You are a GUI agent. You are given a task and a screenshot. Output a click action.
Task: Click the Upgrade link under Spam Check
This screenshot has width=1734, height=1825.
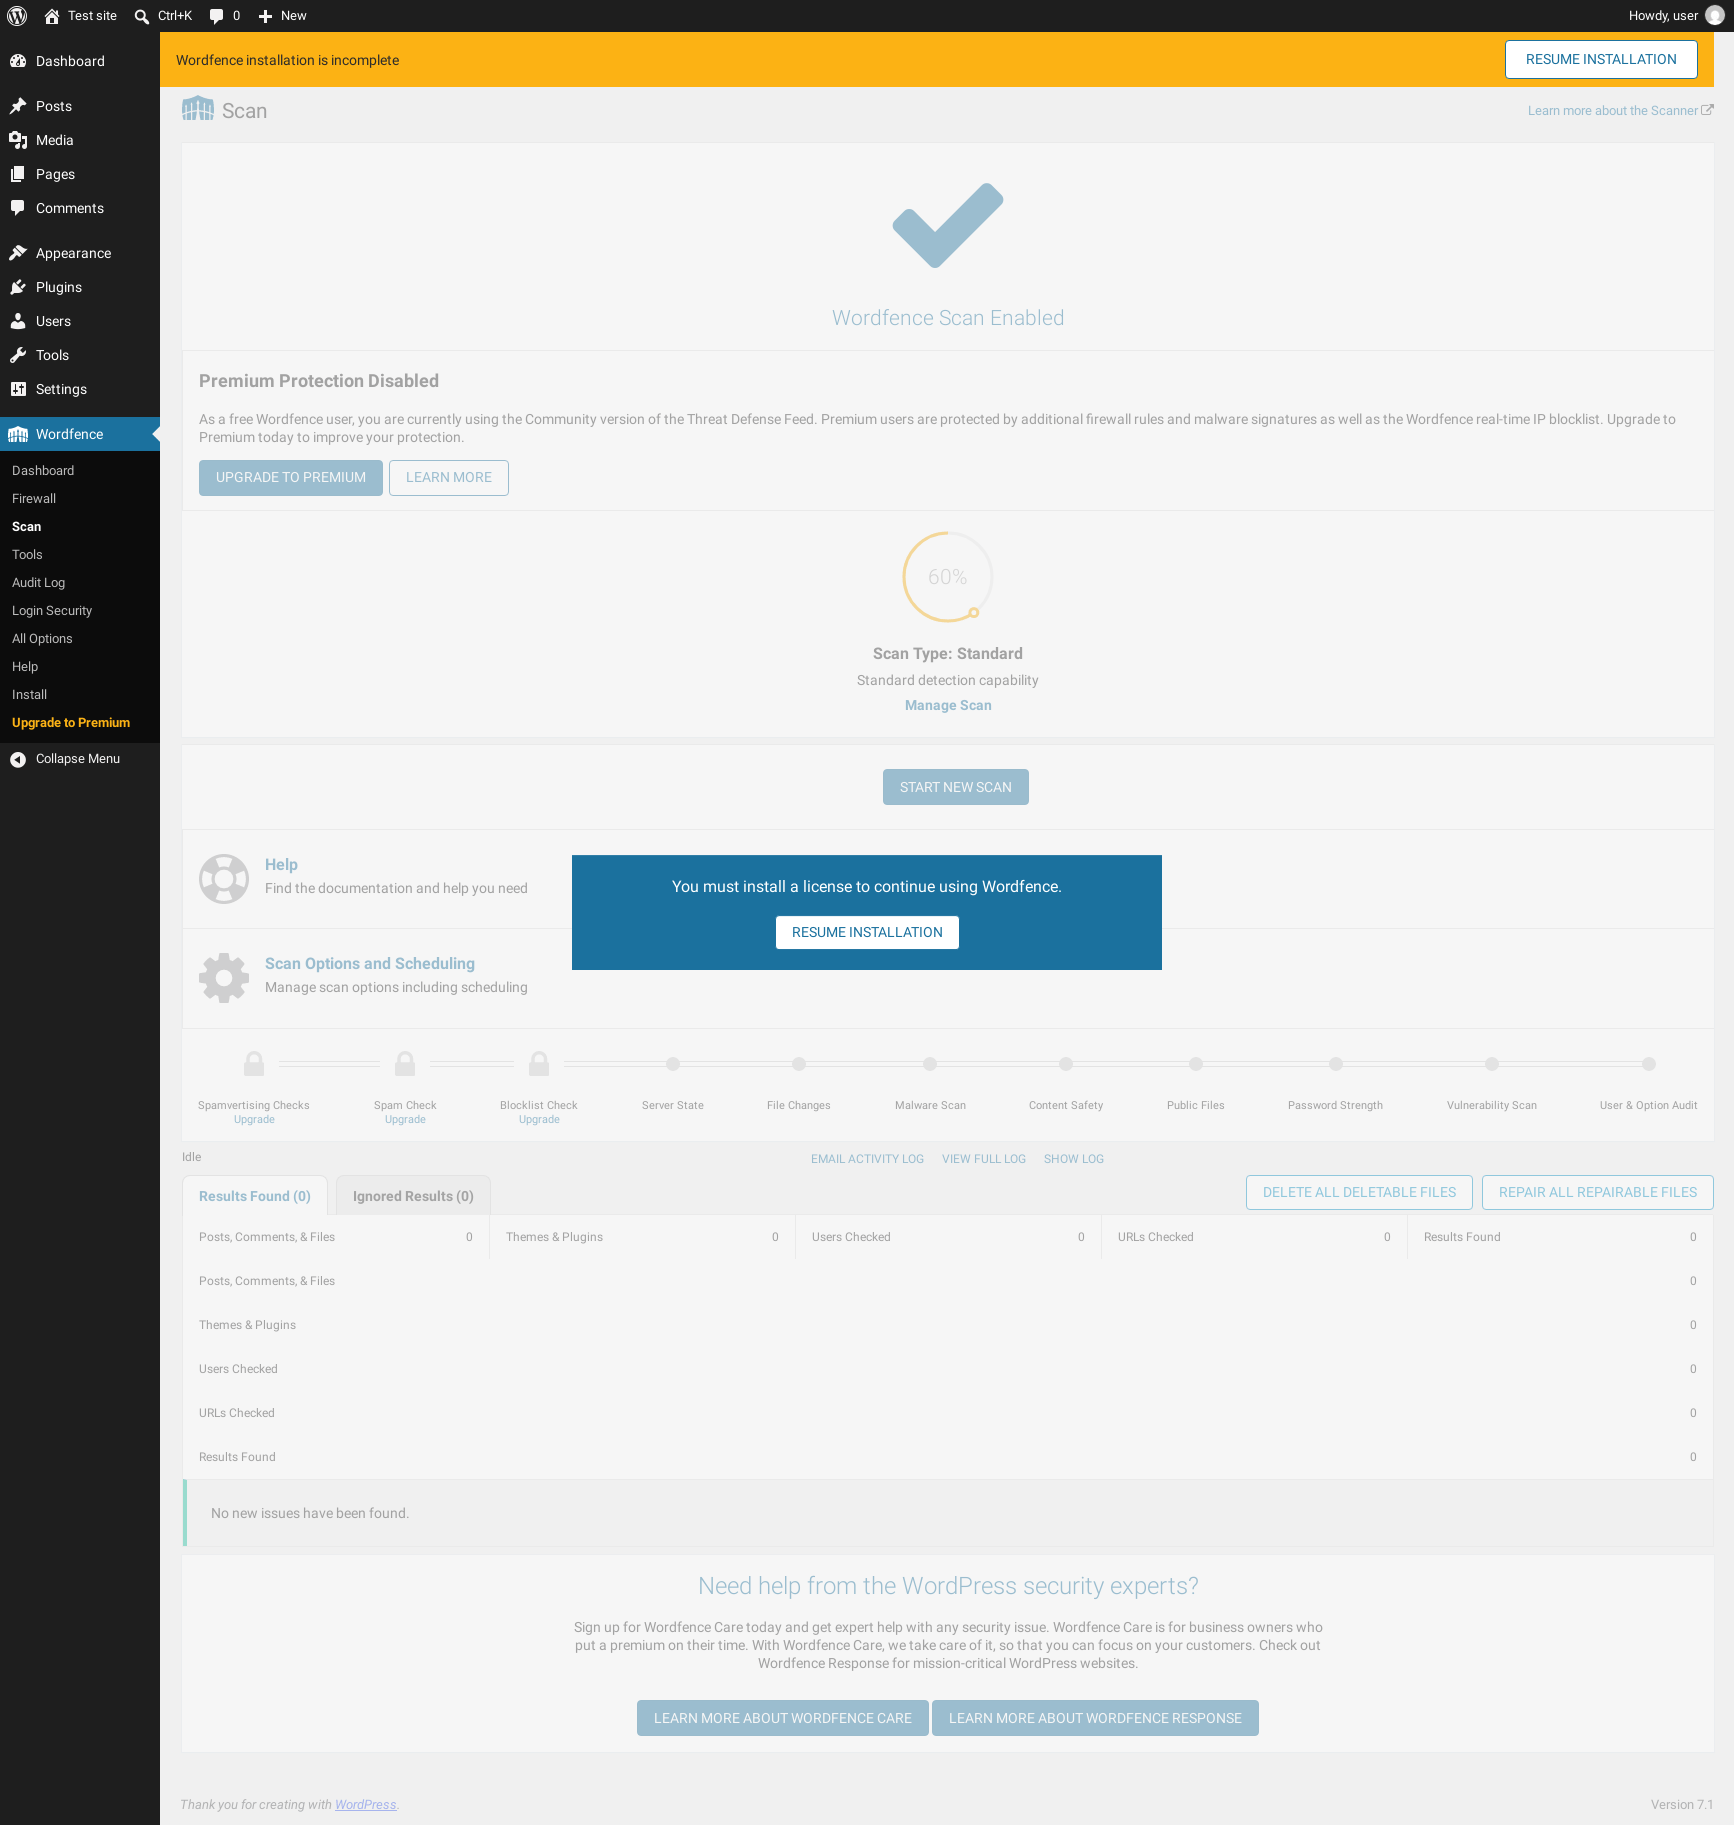[x=405, y=1119]
